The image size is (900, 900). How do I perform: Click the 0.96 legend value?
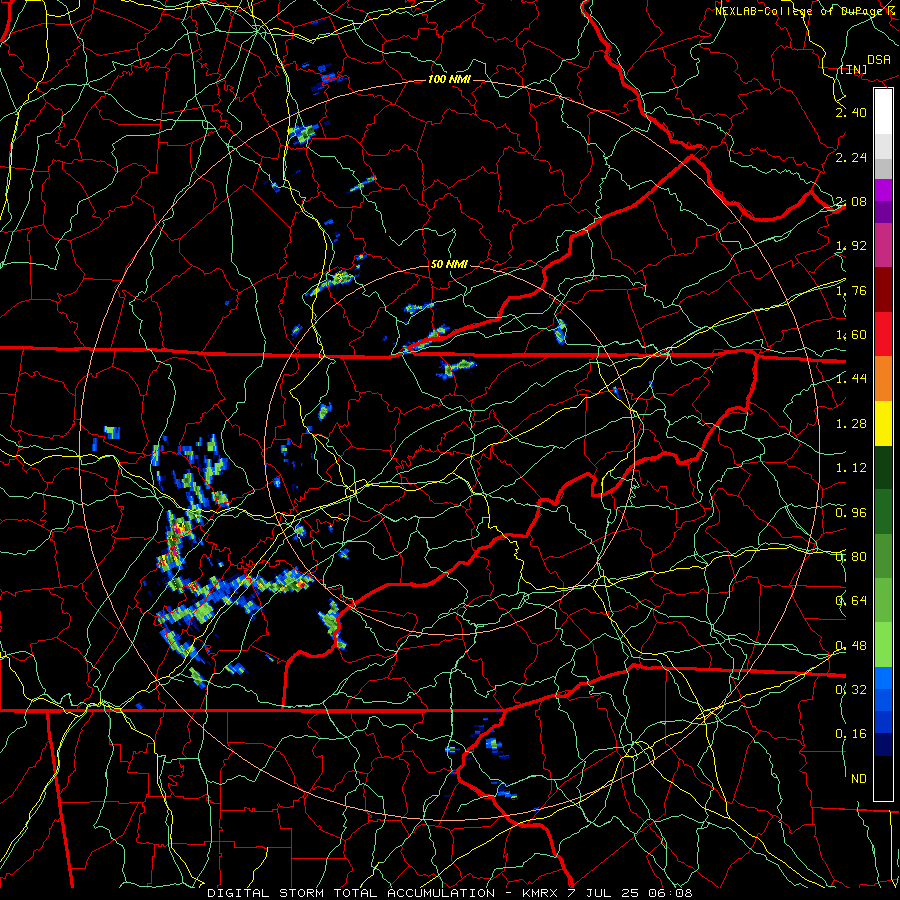coord(851,513)
